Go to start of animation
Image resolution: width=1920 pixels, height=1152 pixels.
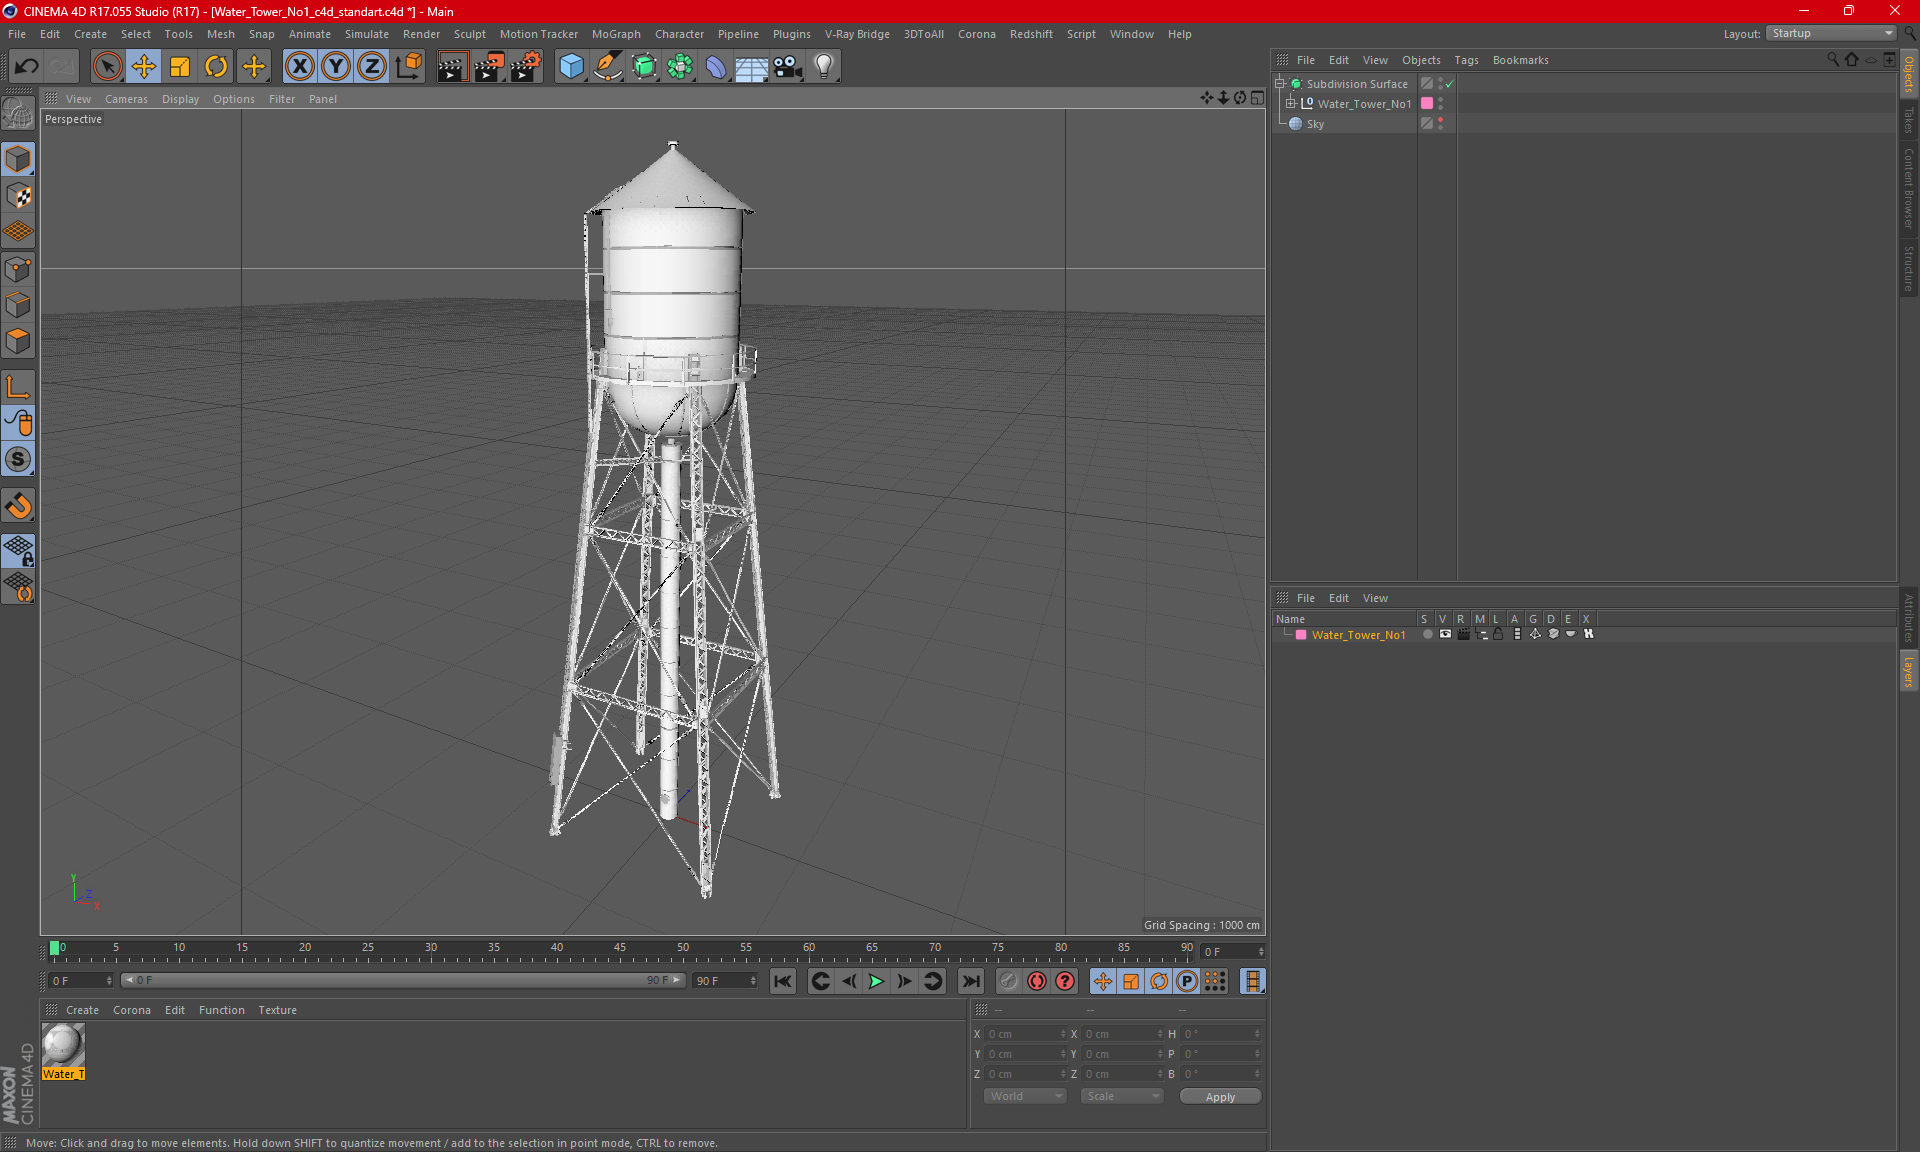pyautogui.click(x=783, y=982)
